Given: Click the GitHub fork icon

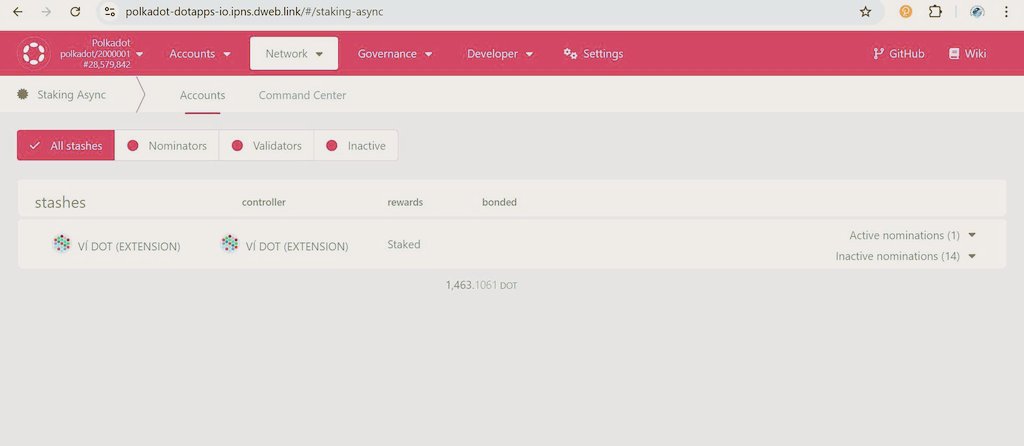Looking at the screenshot, I should pos(878,54).
